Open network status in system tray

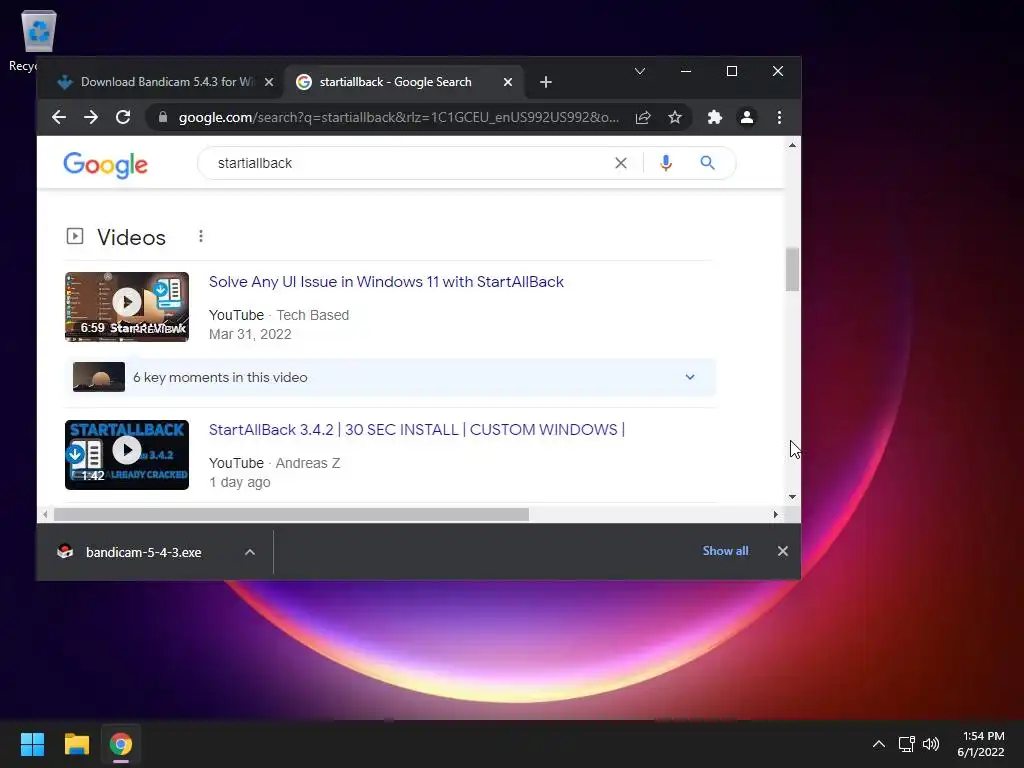pyautogui.click(x=906, y=744)
